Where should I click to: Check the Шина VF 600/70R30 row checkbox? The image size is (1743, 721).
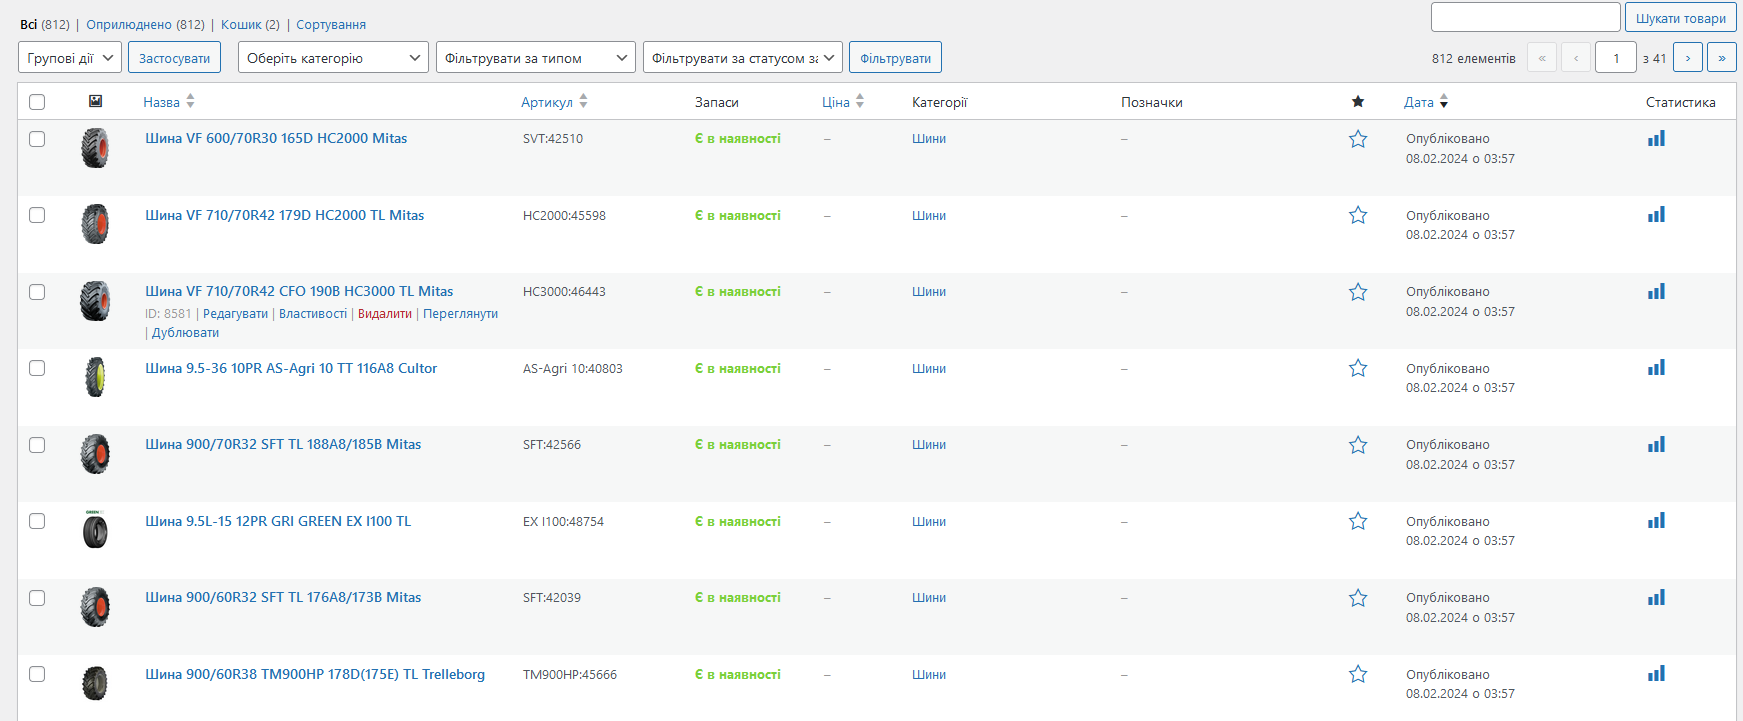click(37, 139)
